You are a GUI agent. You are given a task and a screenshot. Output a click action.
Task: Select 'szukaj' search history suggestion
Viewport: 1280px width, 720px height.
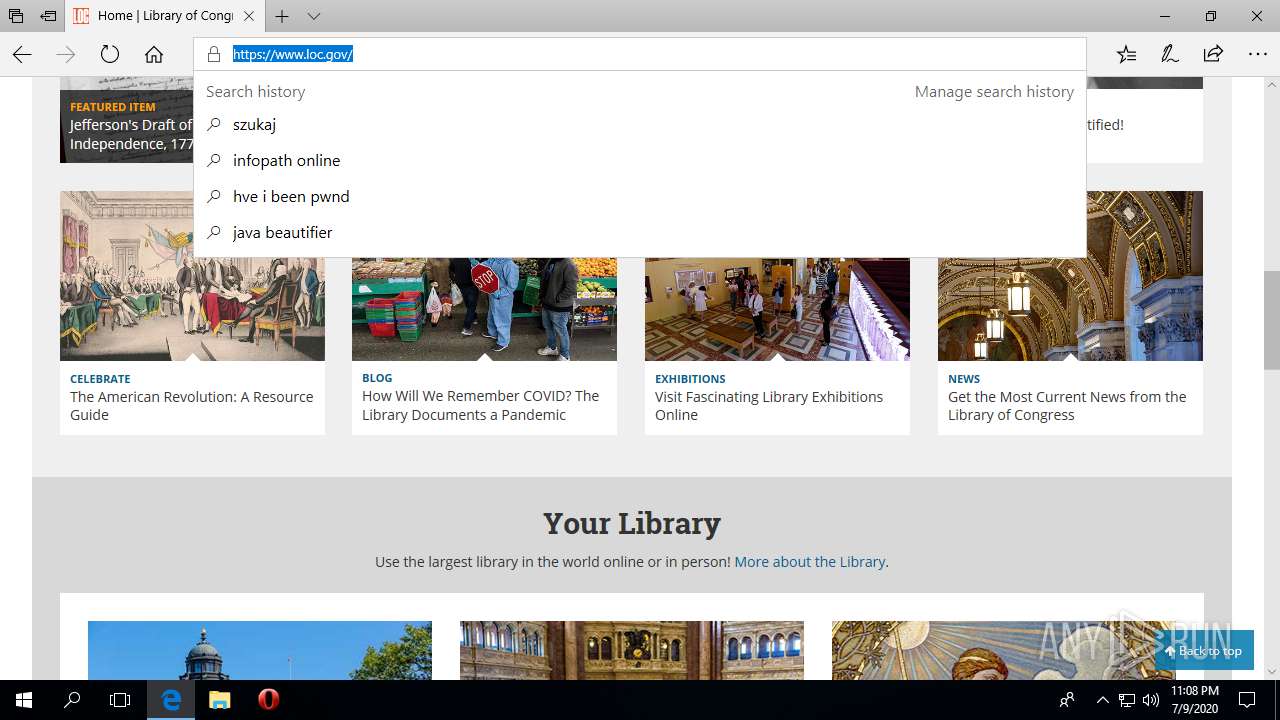pyautogui.click(x=640, y=125)
